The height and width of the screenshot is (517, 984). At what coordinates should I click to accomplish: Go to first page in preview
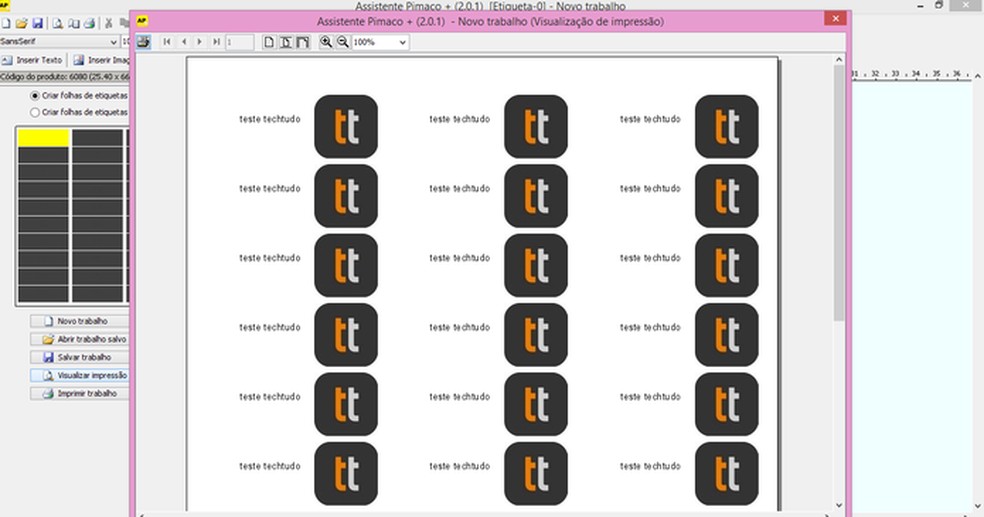coord(167,42)
